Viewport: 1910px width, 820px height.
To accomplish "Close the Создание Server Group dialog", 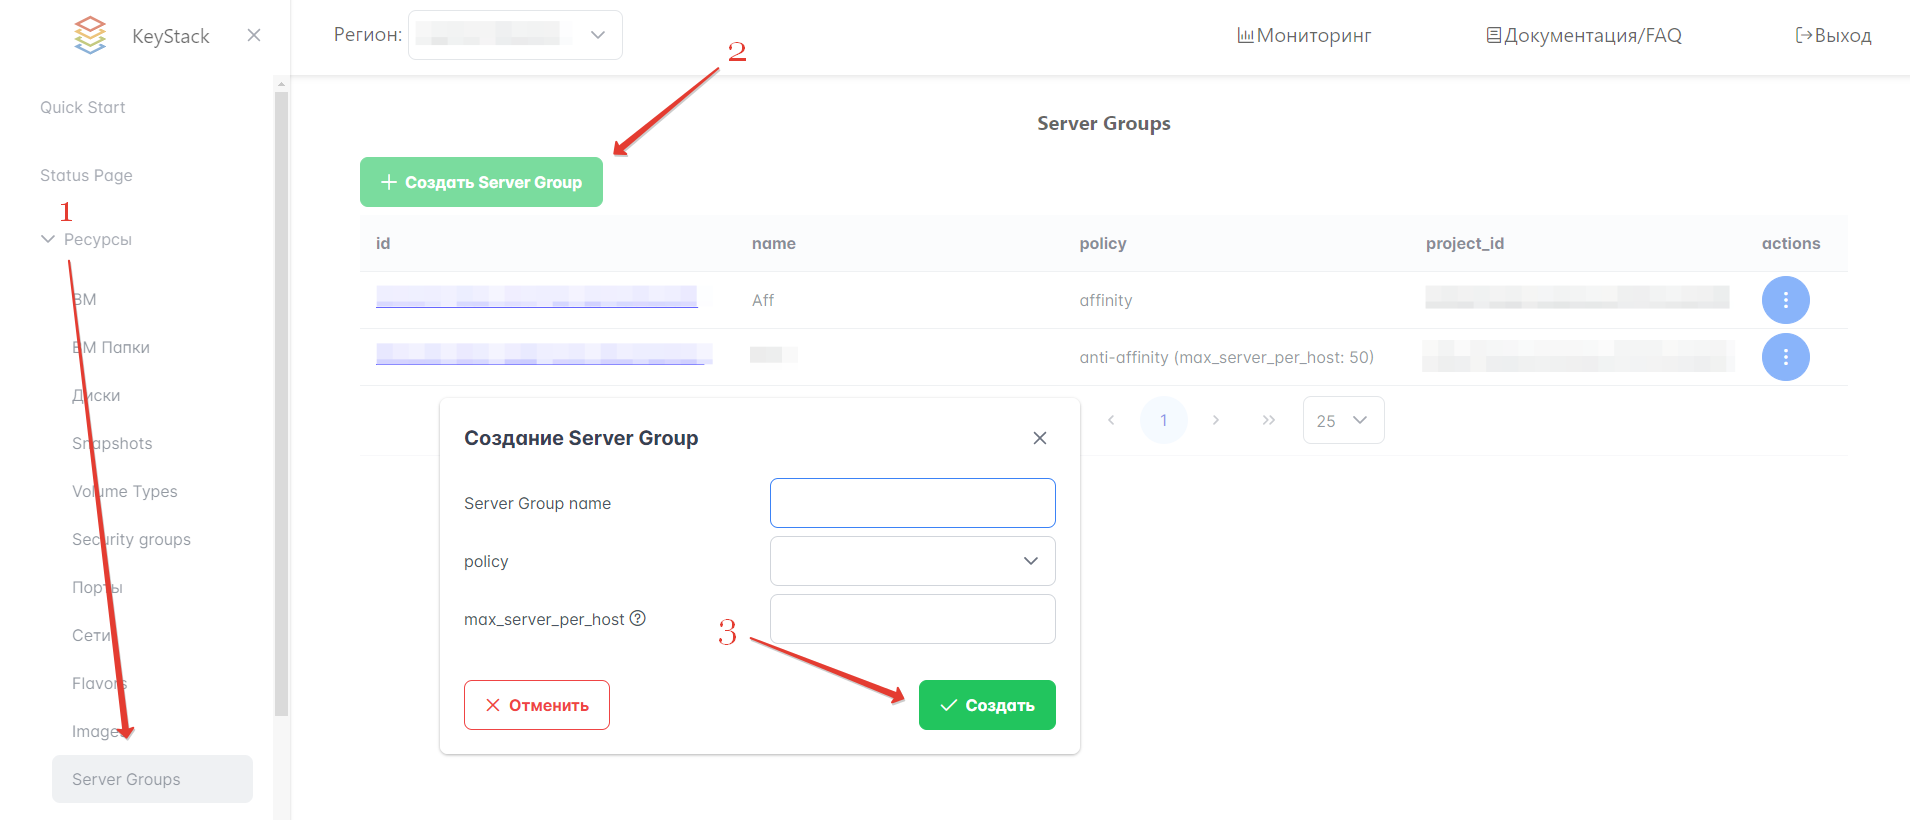I will [x=1040, y=438].
